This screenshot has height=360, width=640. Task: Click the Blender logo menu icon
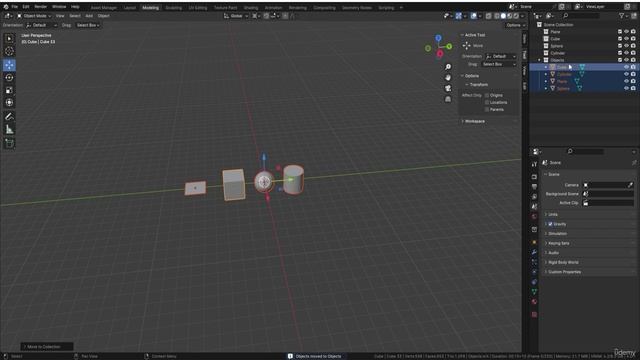(x=6, y=7)
